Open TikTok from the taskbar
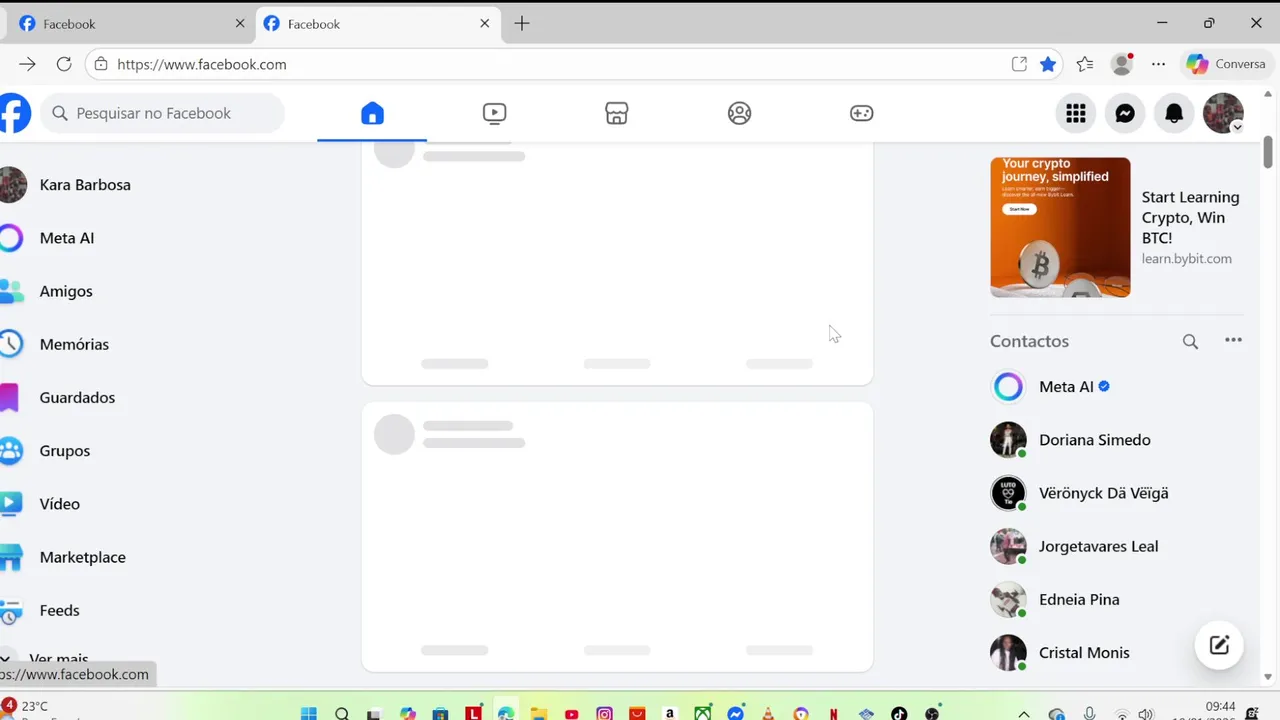 [x=899, y=714]
